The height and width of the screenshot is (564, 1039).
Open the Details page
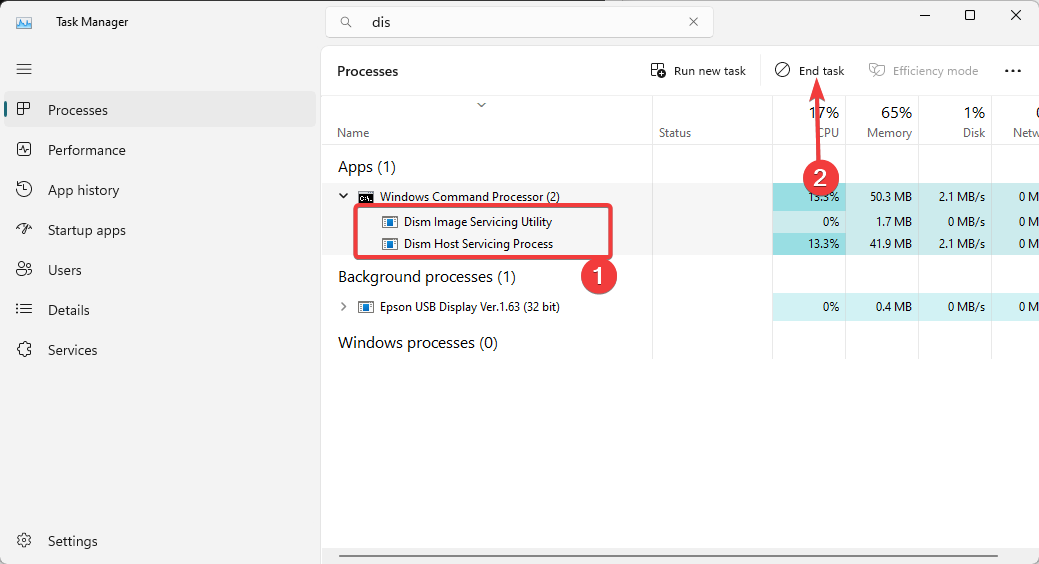pos(160,310)
